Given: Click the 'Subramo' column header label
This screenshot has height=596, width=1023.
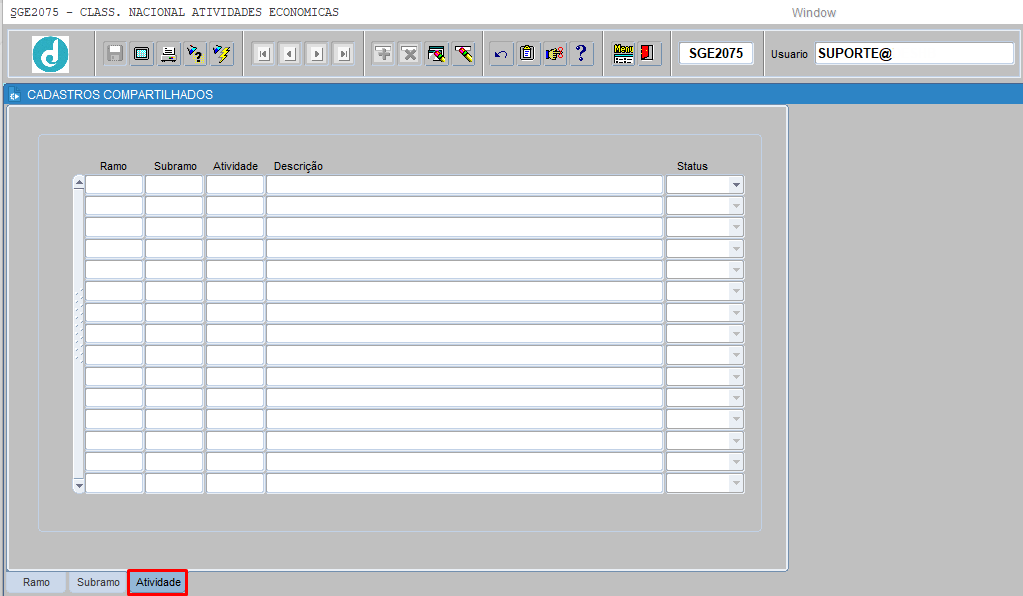Looking at the screenshot, I should (176, 166).
